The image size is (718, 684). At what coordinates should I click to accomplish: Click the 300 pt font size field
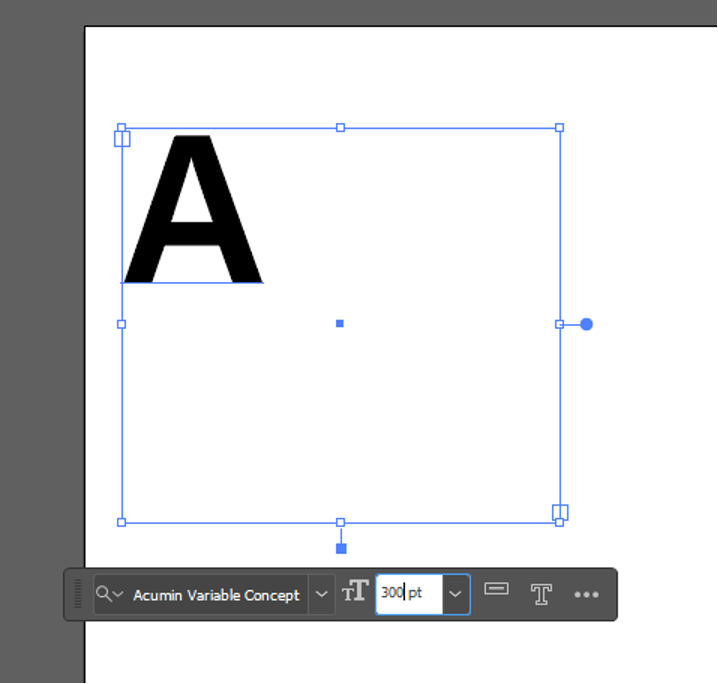pyautogui.click(x=408, y=593)
